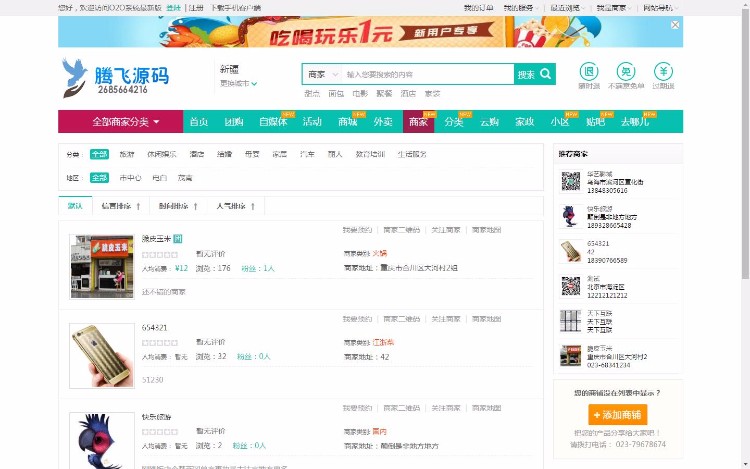The width and height of the screenshot is (750, 469).
Task: Click star rating of 654321 merchant
Action: pos(160,343)
